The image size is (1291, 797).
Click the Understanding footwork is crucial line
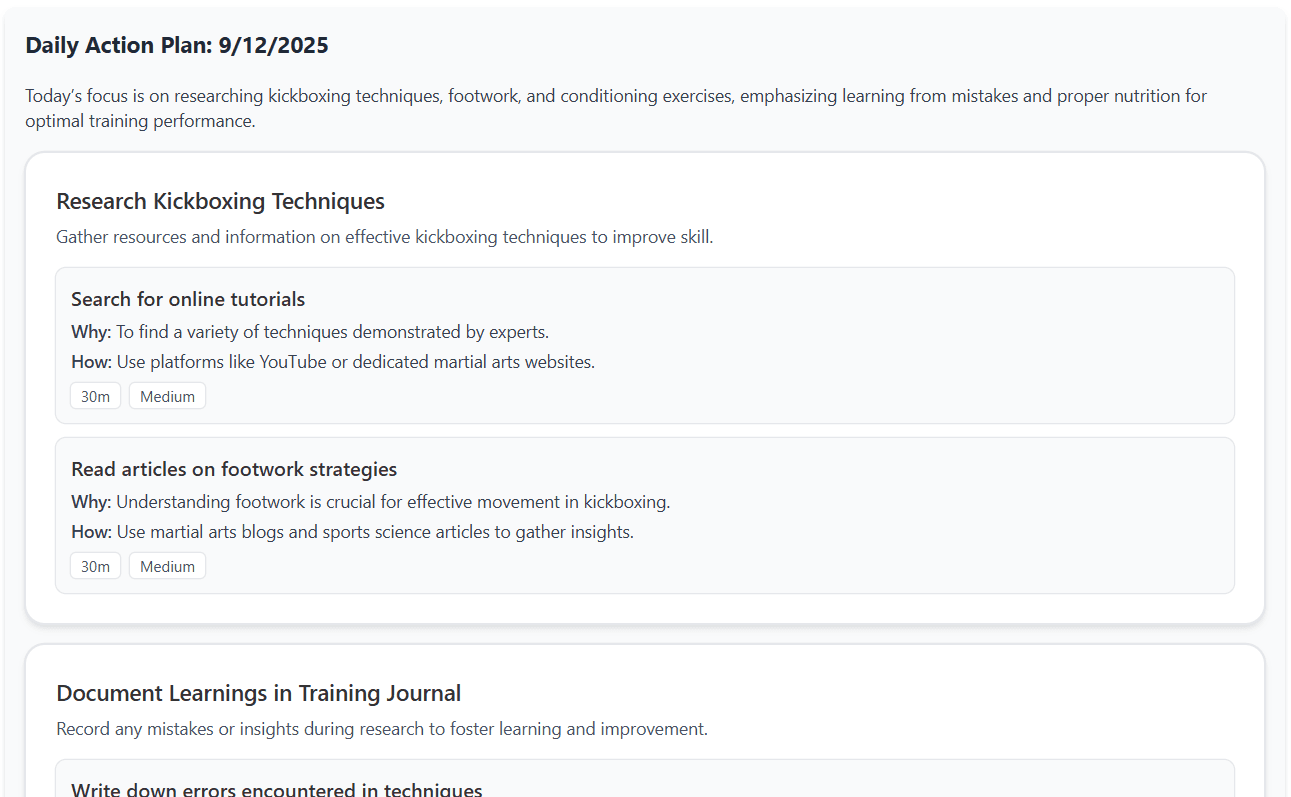[x=393, y=501]
